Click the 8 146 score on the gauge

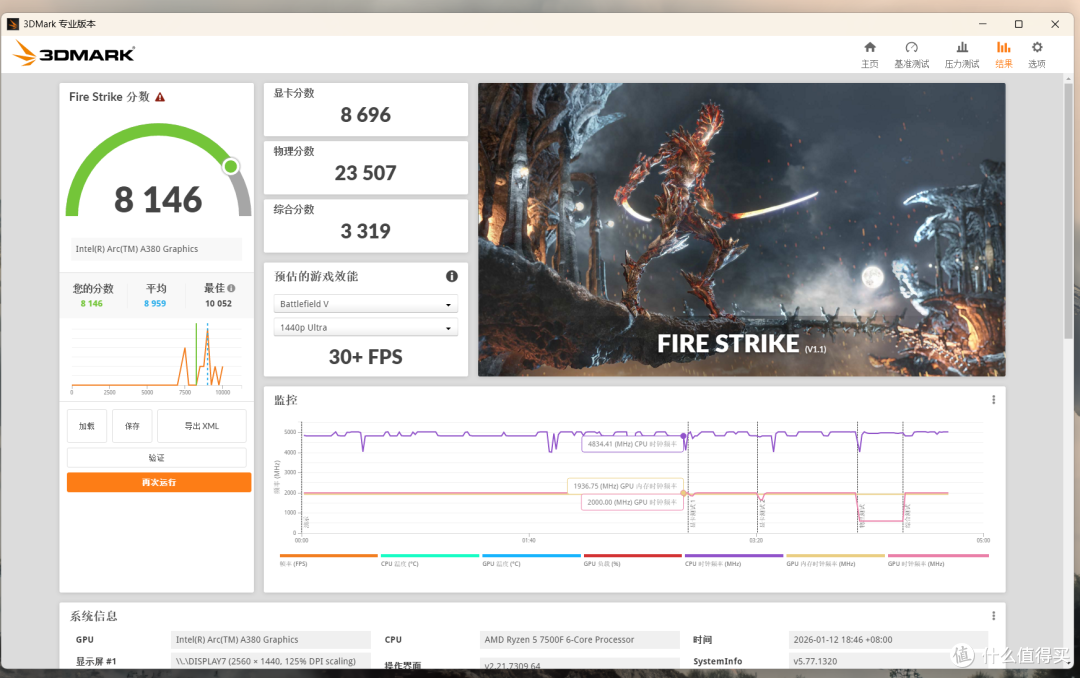click(158, 200)
